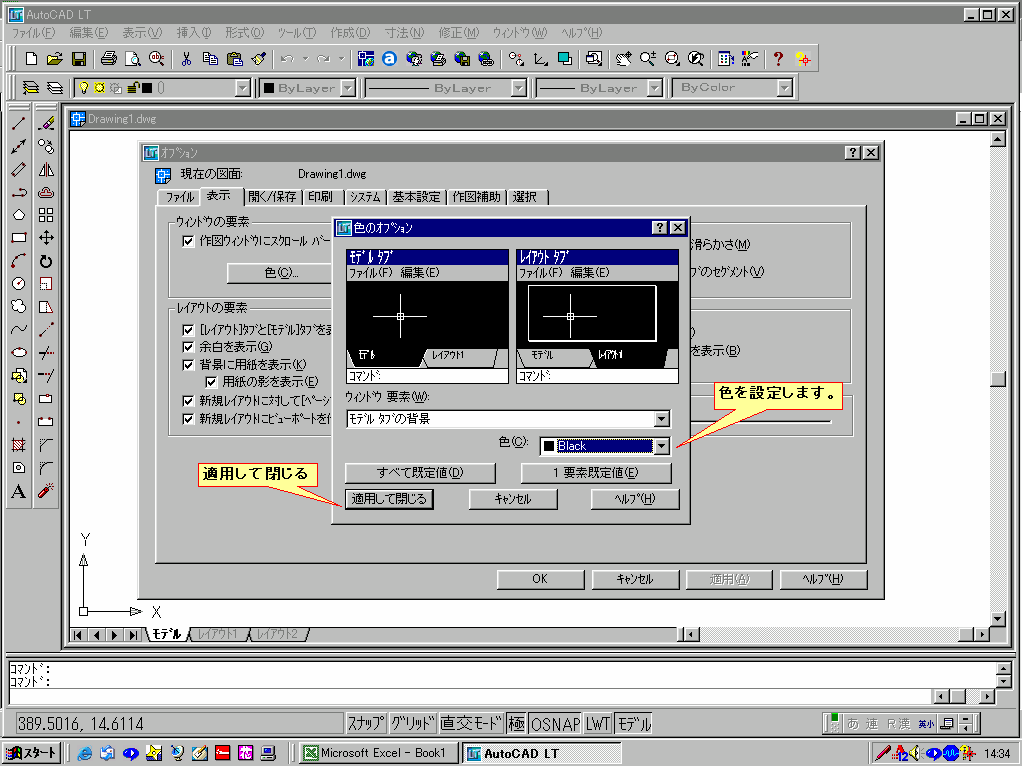Viewport: 1023px width, 767px height.
Task: Open the ByLayer lineweight dropdown
Action: 654,88
